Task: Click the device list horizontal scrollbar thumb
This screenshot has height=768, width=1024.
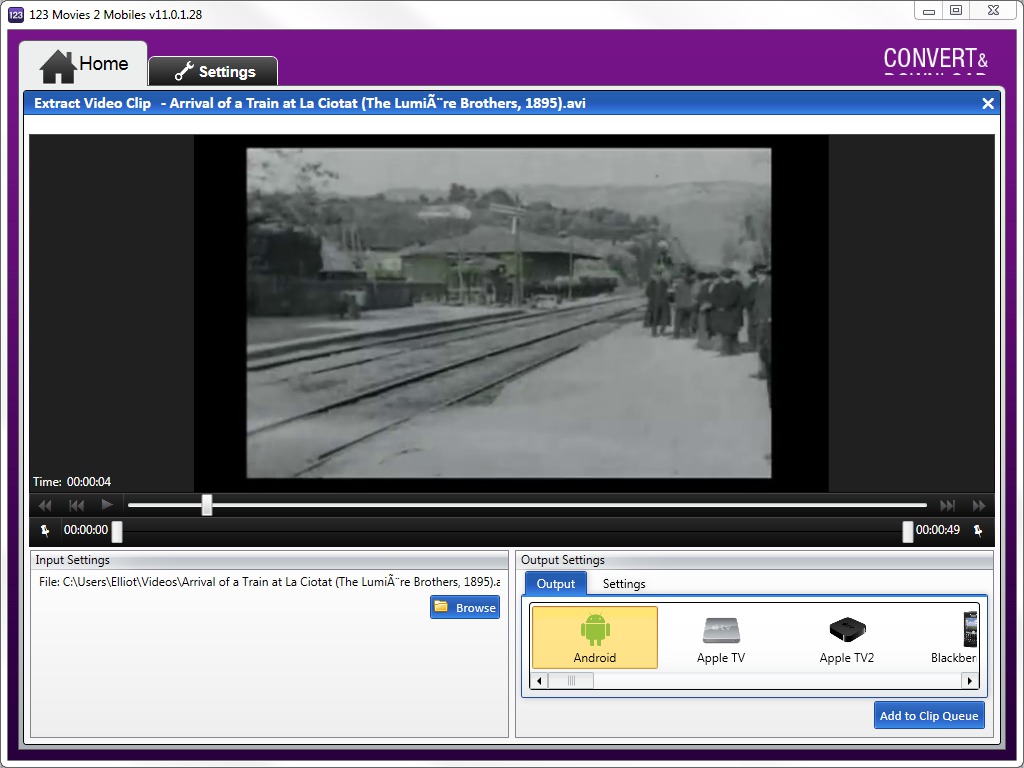Action: point(571,680)
